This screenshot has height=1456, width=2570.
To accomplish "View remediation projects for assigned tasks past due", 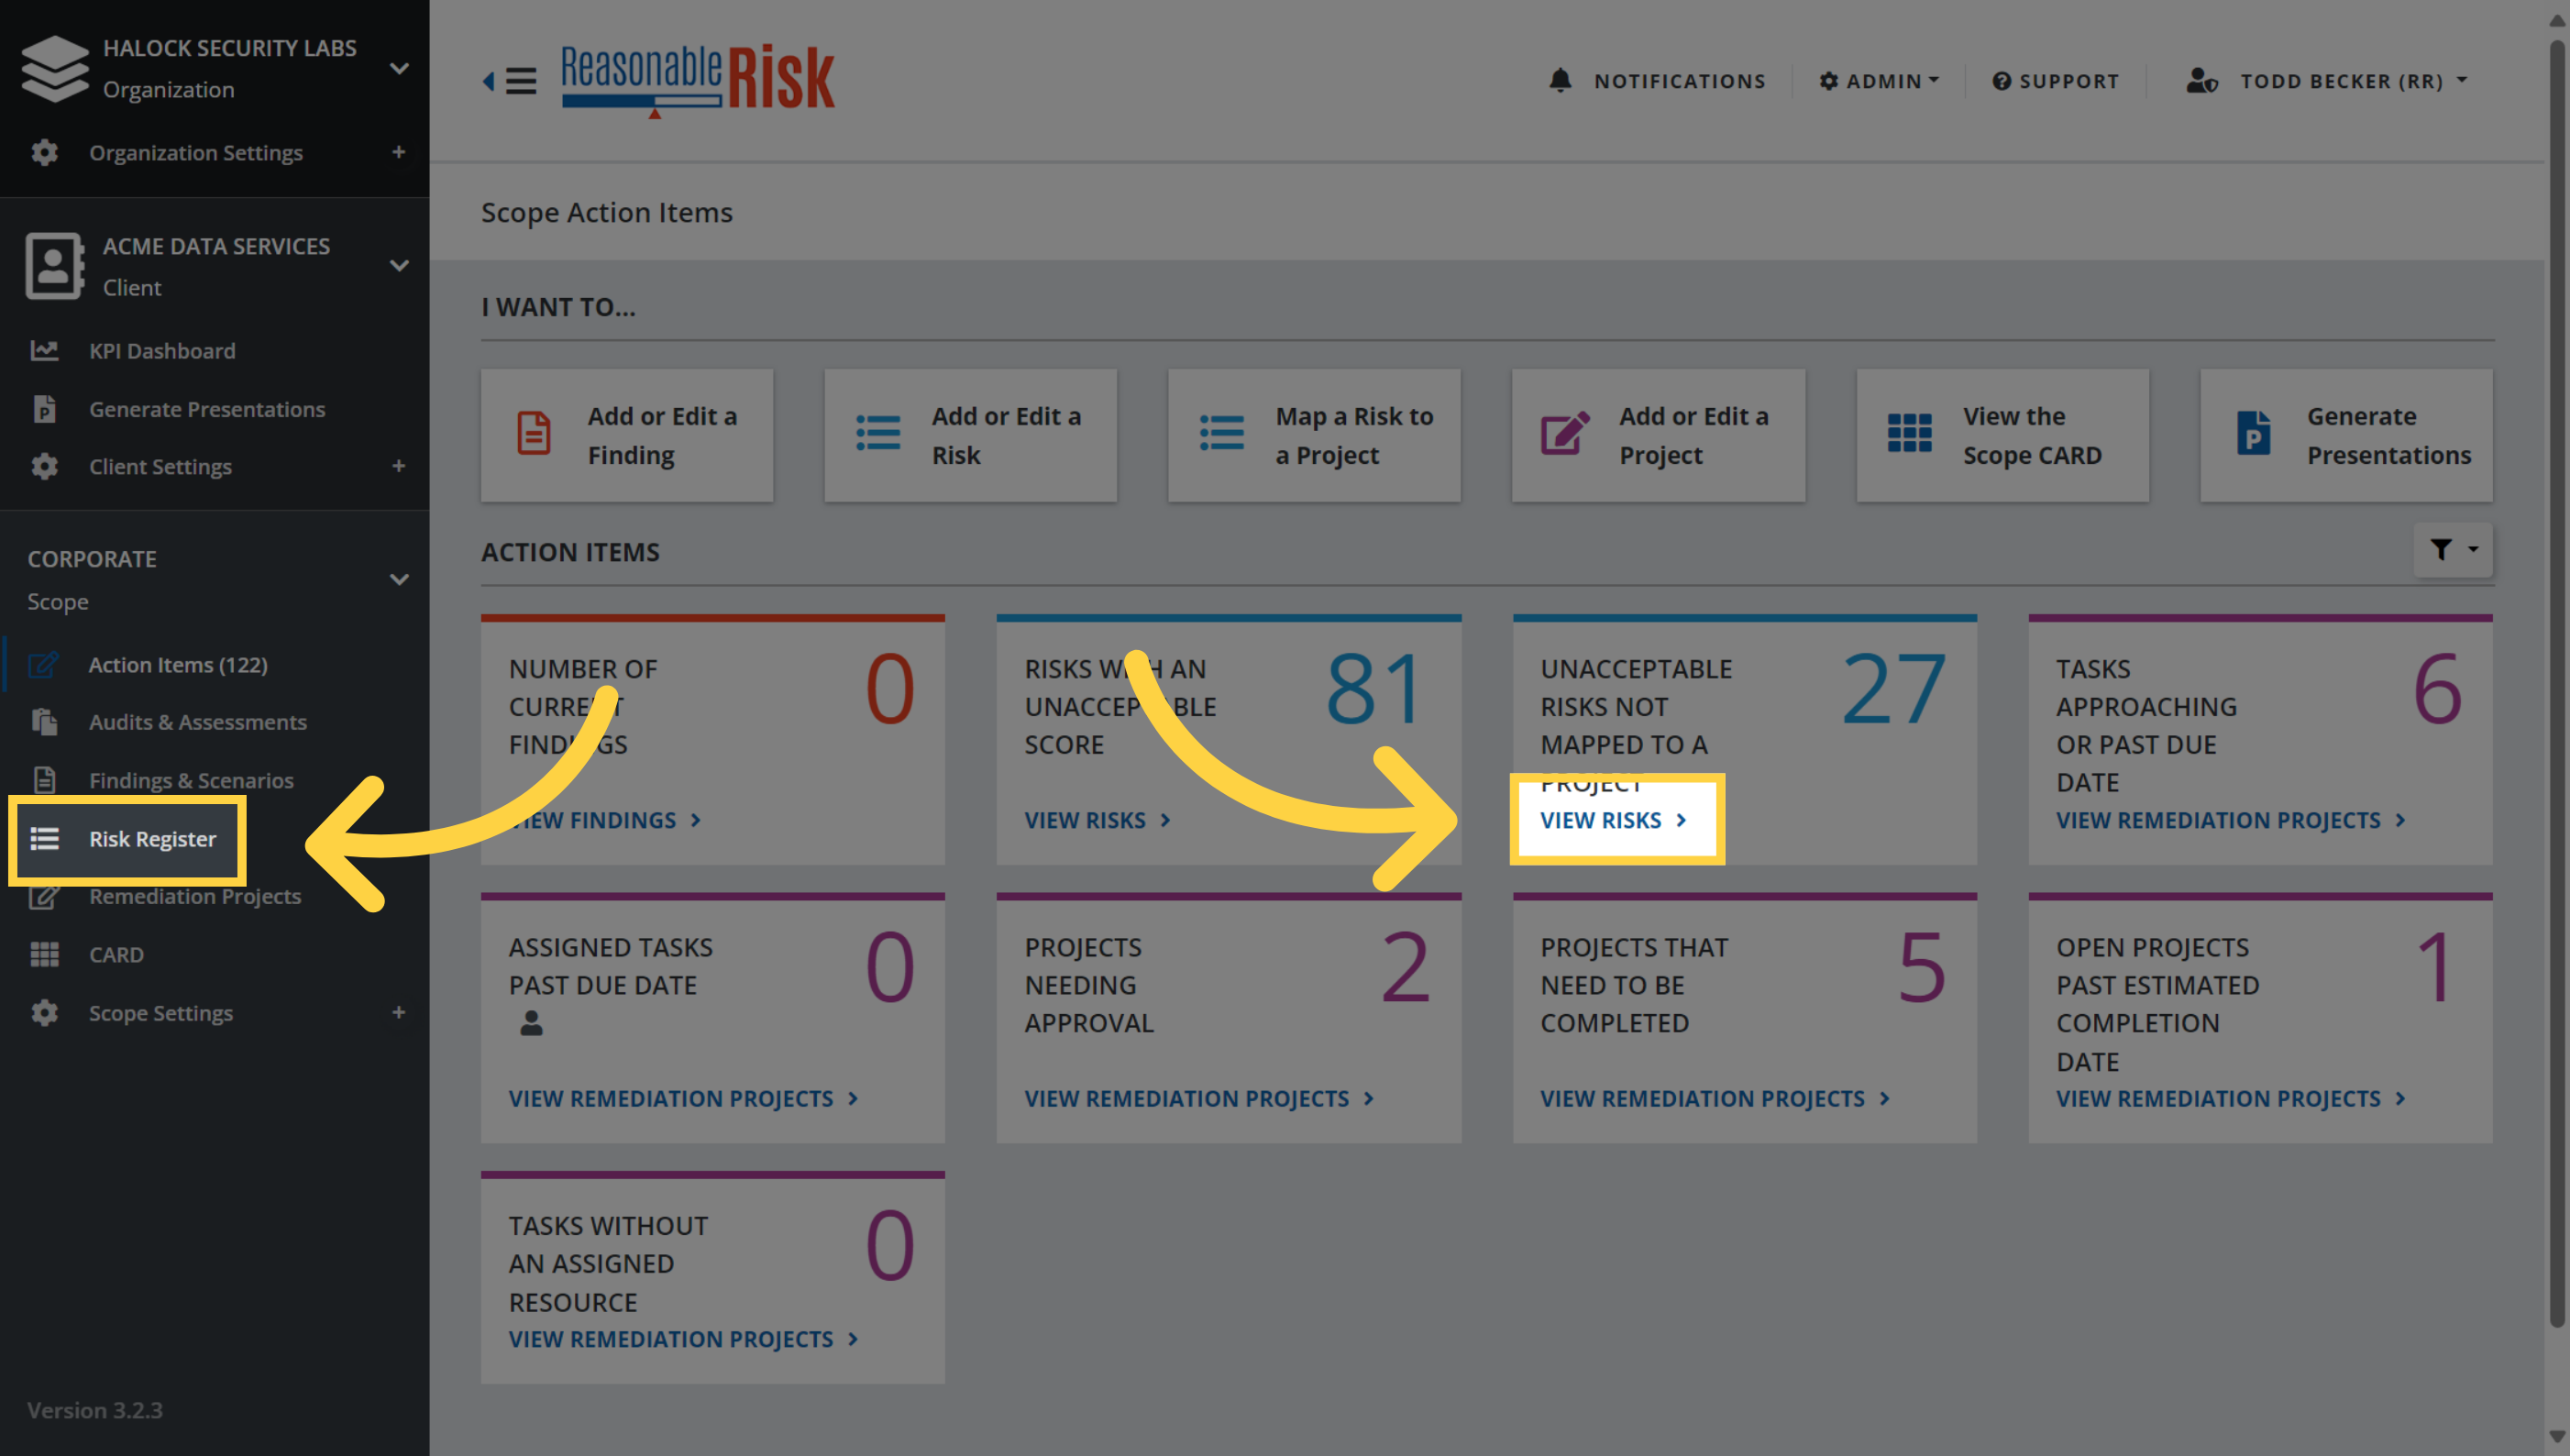I will click(683, 1098).
